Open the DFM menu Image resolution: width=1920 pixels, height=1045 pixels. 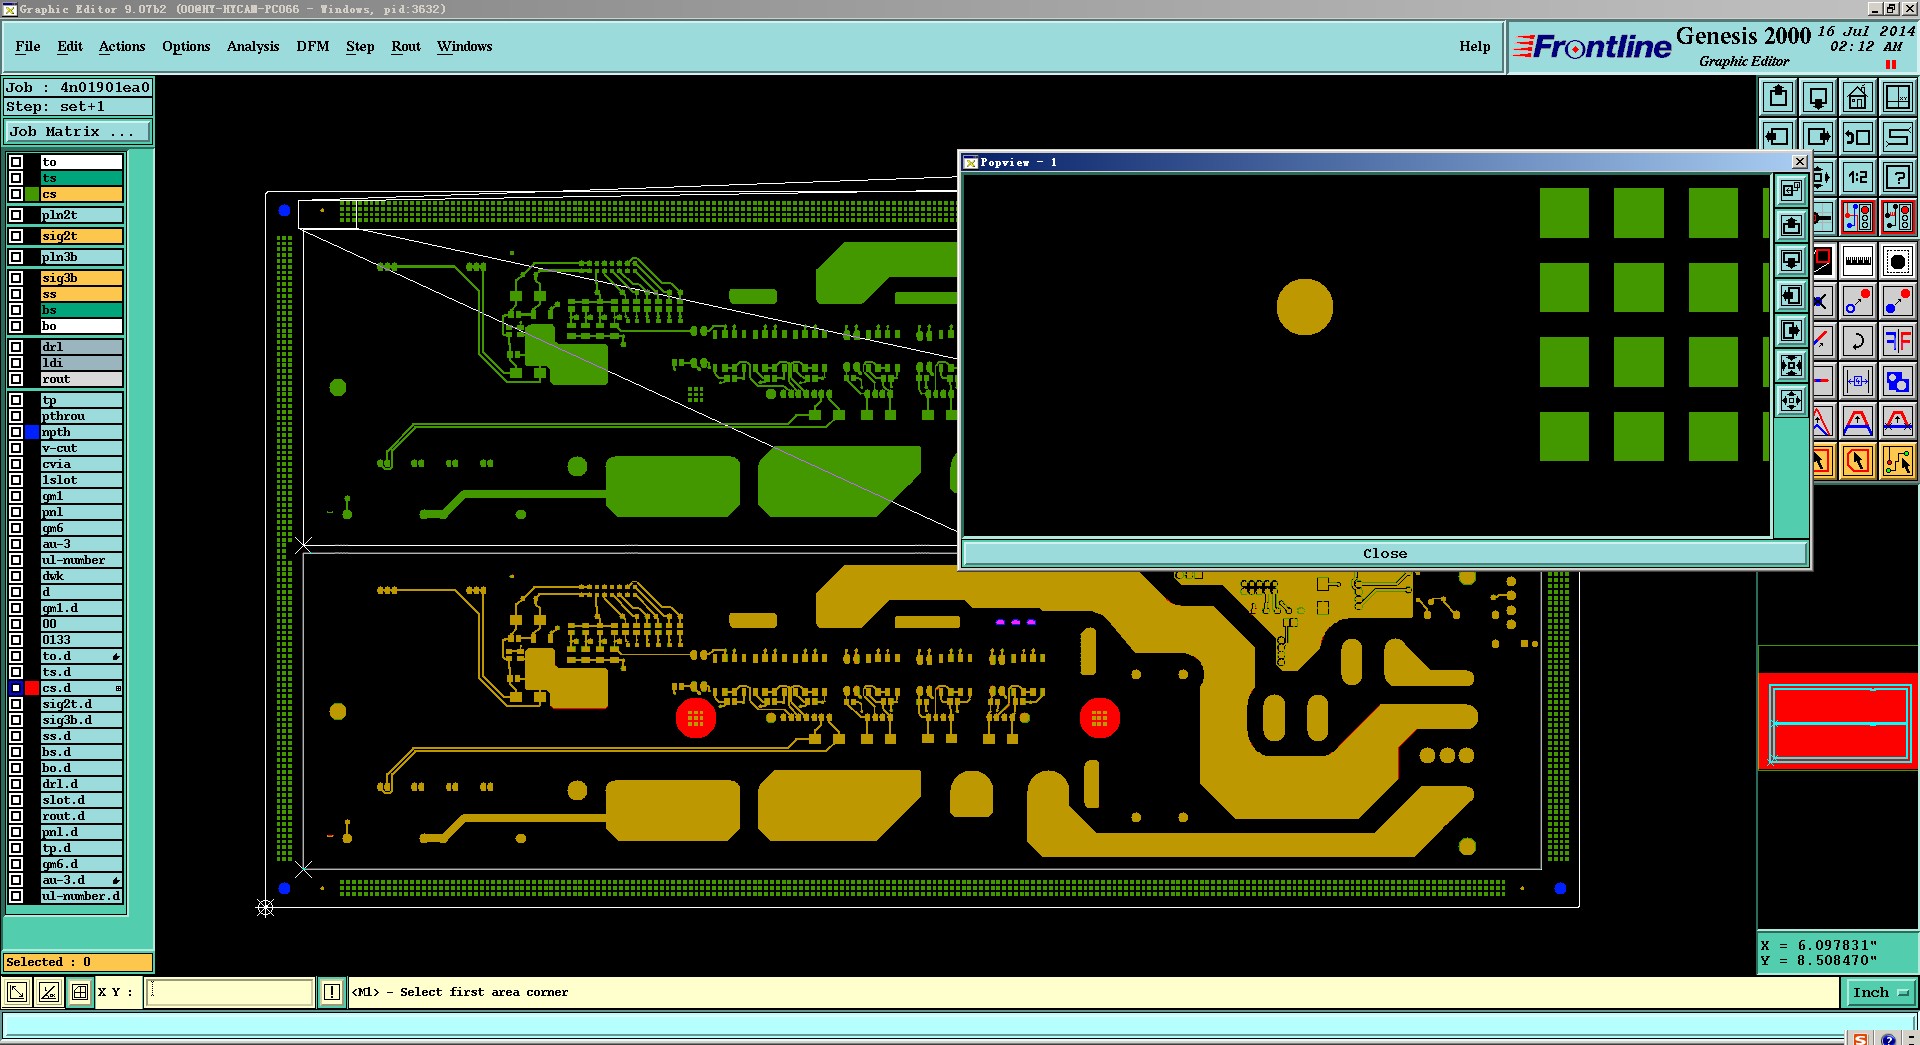coord(313,46)
